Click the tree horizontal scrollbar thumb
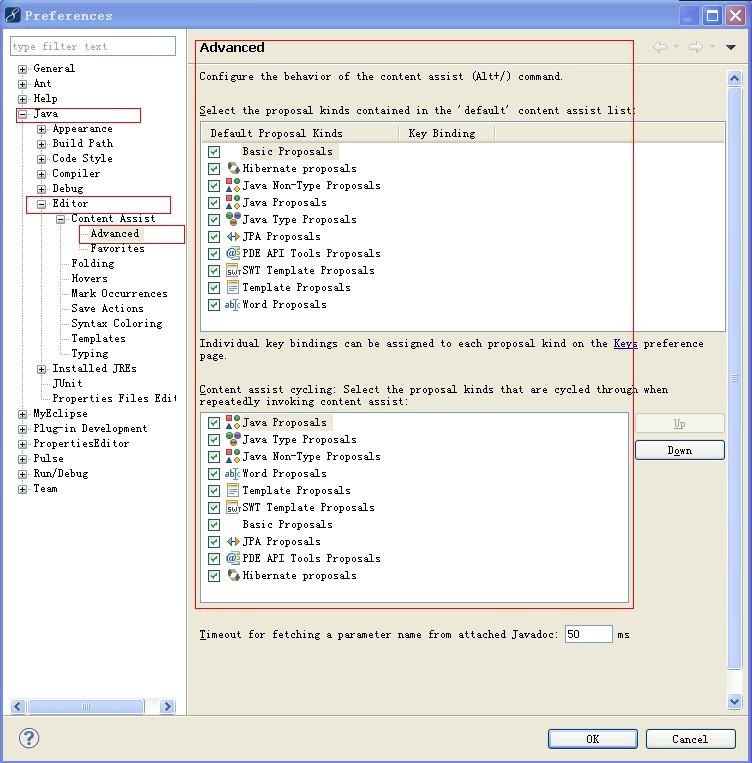 click(86, 706)
